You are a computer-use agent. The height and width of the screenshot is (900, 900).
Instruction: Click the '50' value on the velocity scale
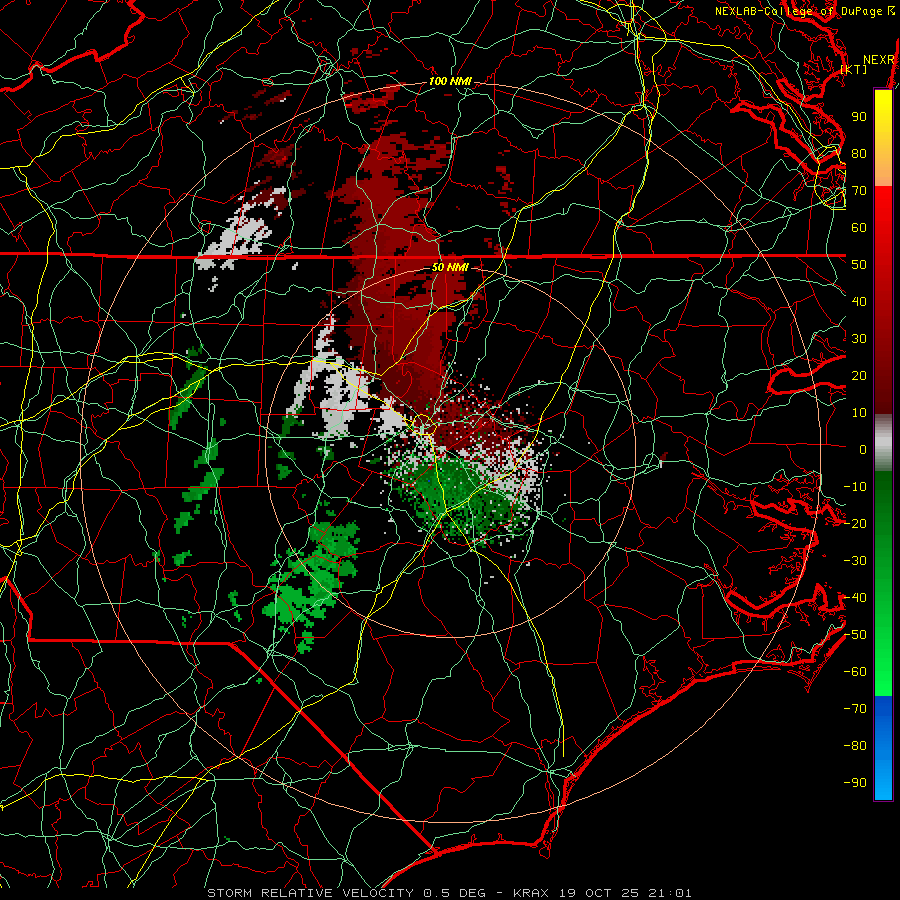click(x=859, y=265)
